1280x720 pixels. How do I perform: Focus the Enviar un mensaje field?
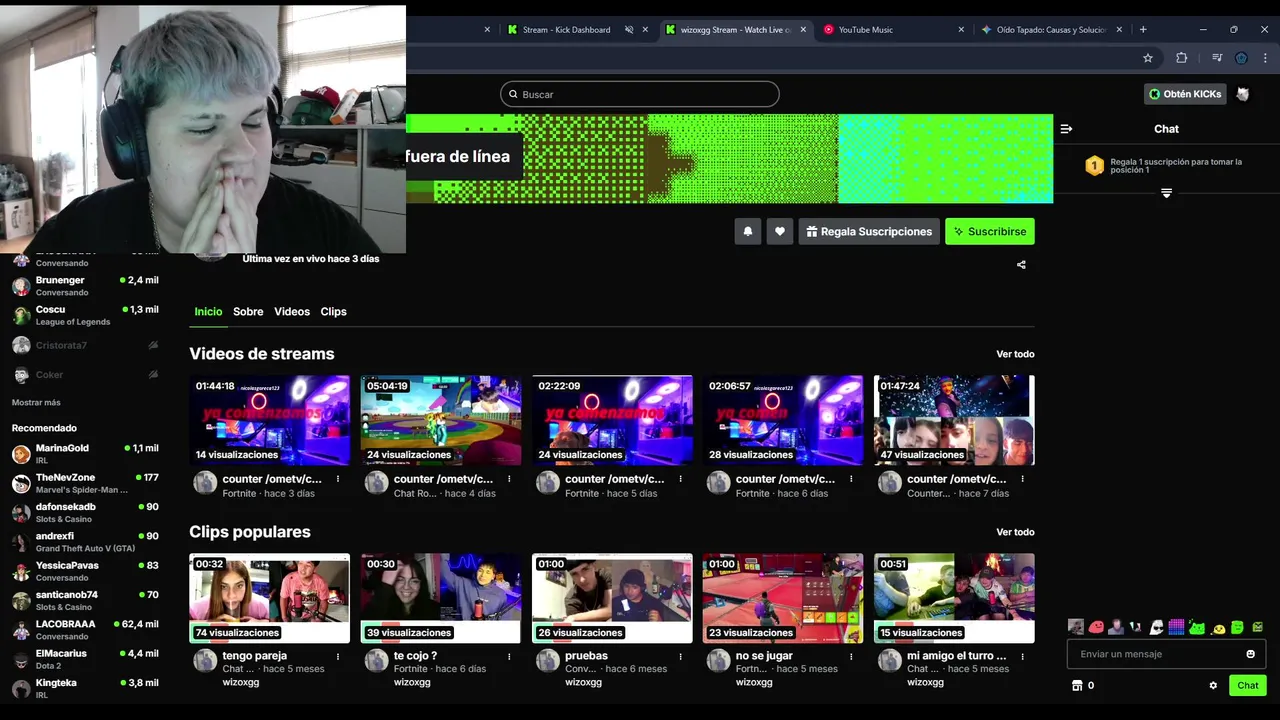coord(1166,654)
